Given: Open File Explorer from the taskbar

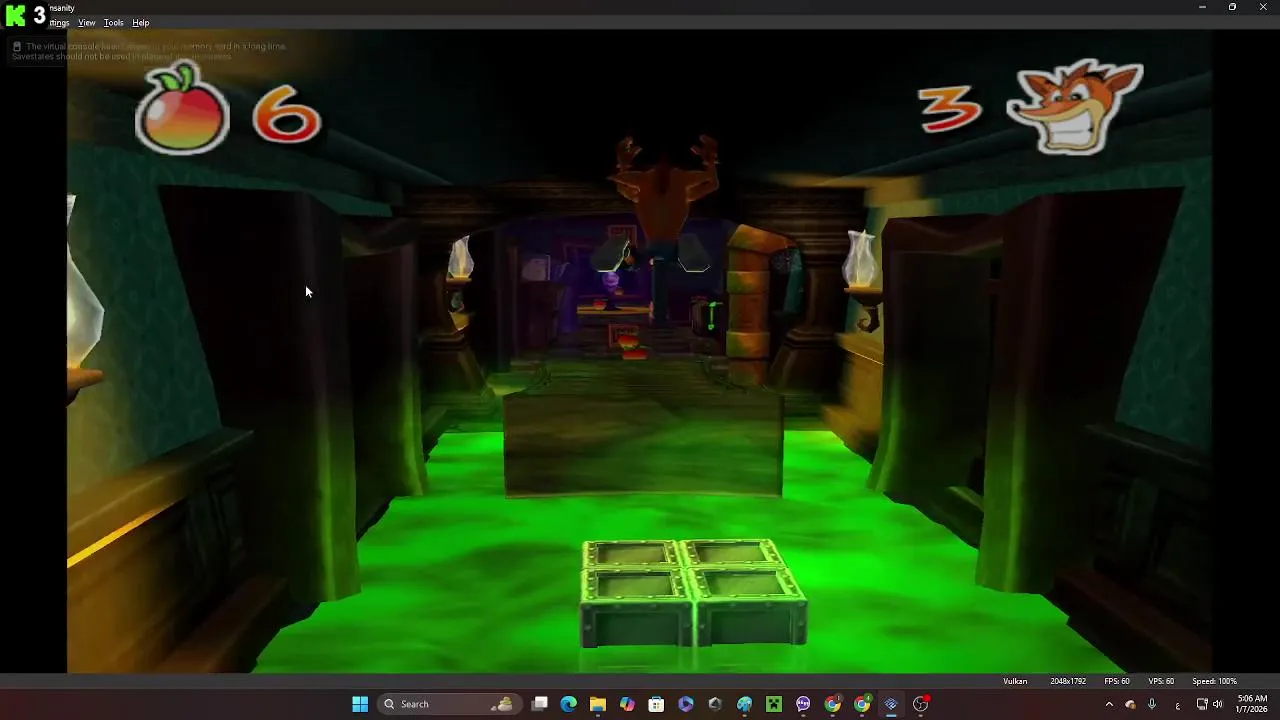Looking at the screenshot, I should pyautogui.click(x=598, y=704).
